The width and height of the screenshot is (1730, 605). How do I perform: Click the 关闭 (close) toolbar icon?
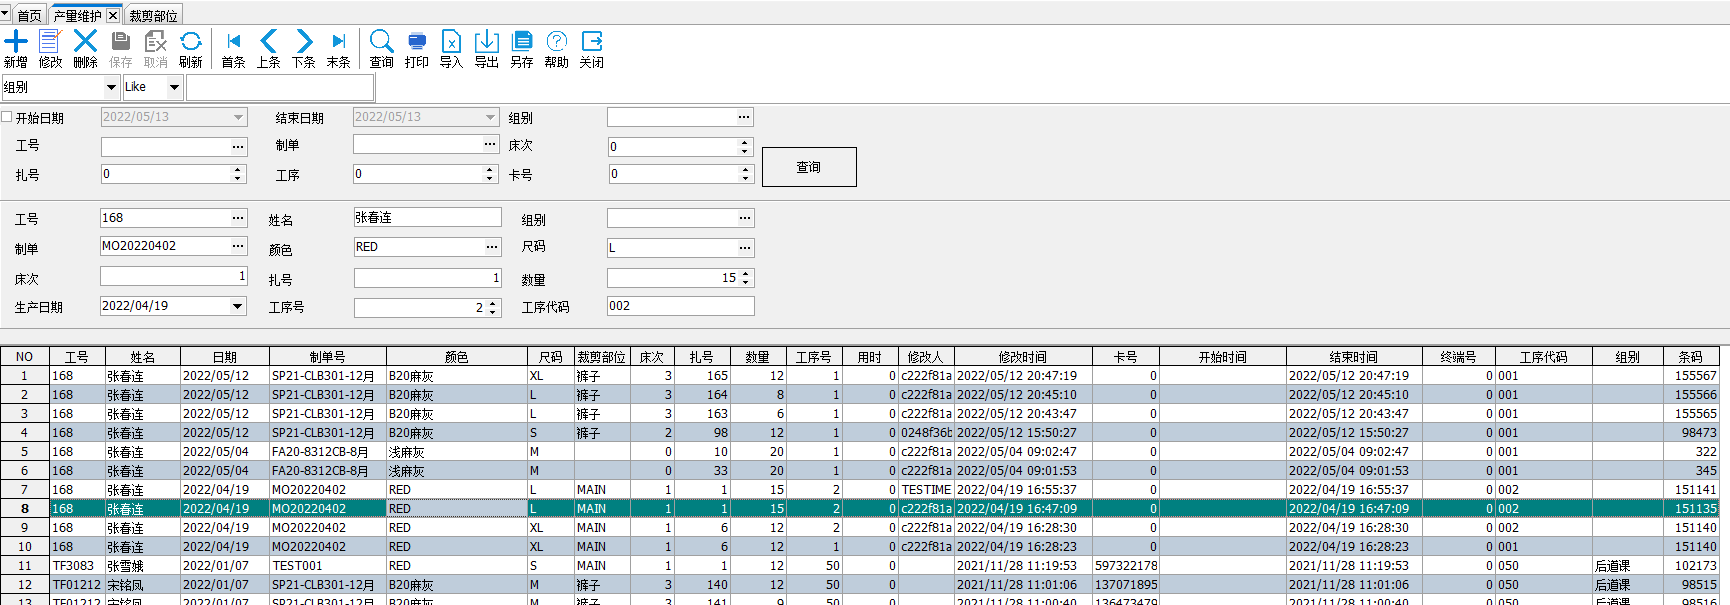pyautogui.click(x=592, y=48)
